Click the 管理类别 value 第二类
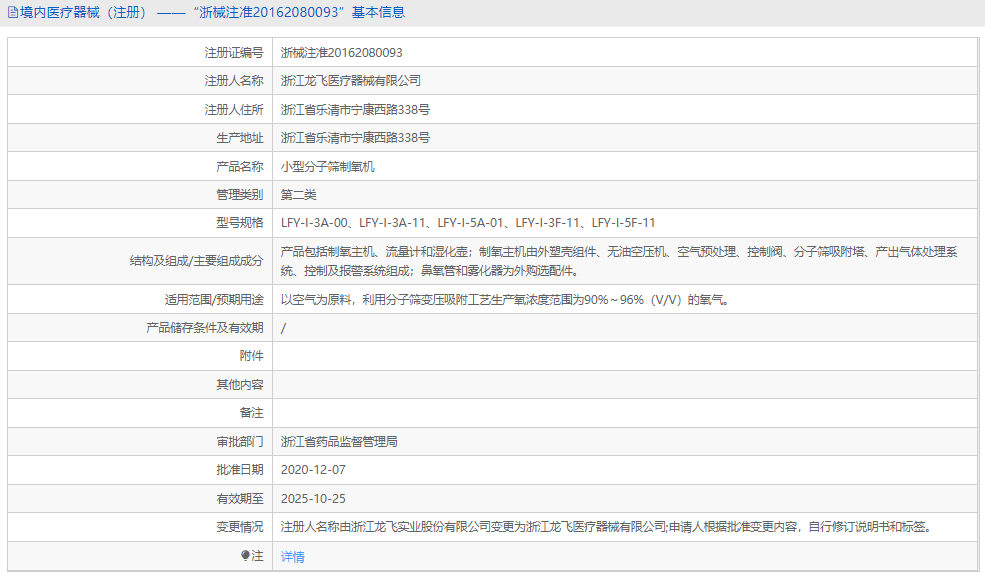 [300, 194]
